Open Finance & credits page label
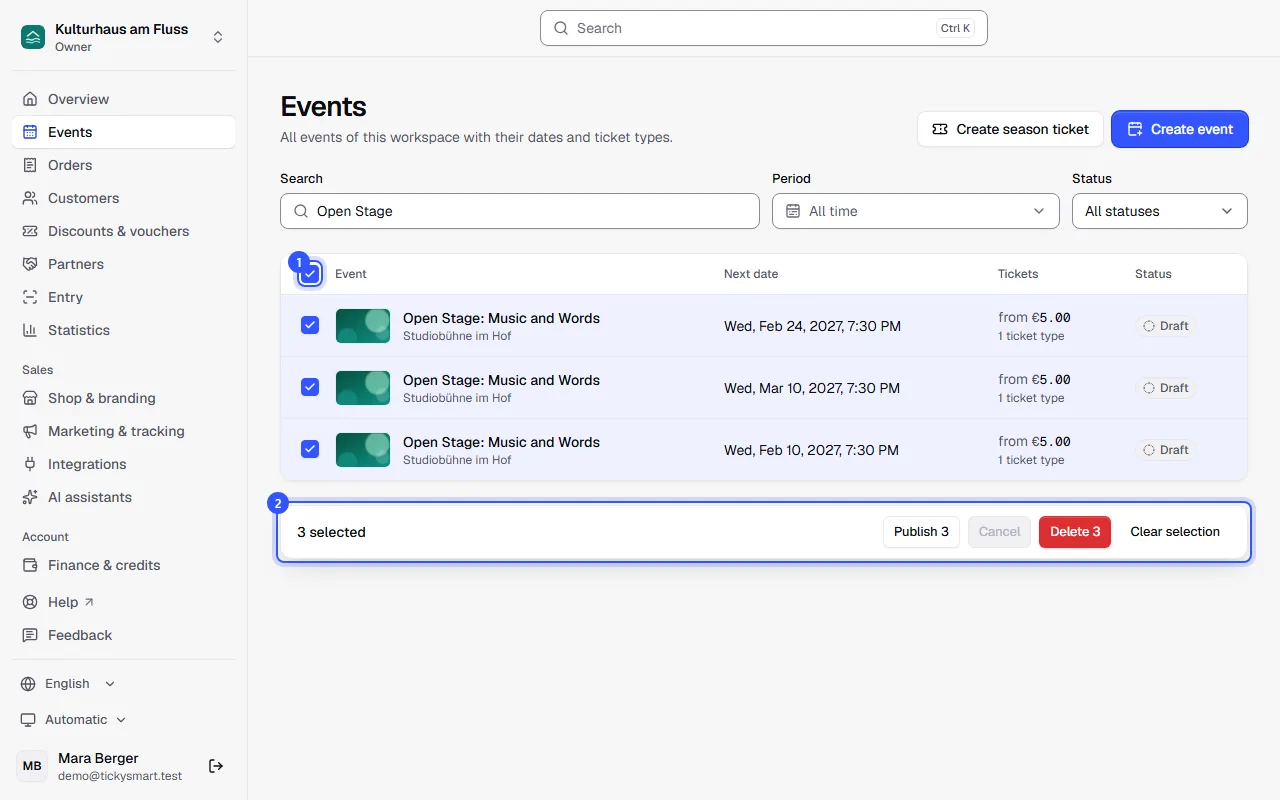 [x=104, y=565]
